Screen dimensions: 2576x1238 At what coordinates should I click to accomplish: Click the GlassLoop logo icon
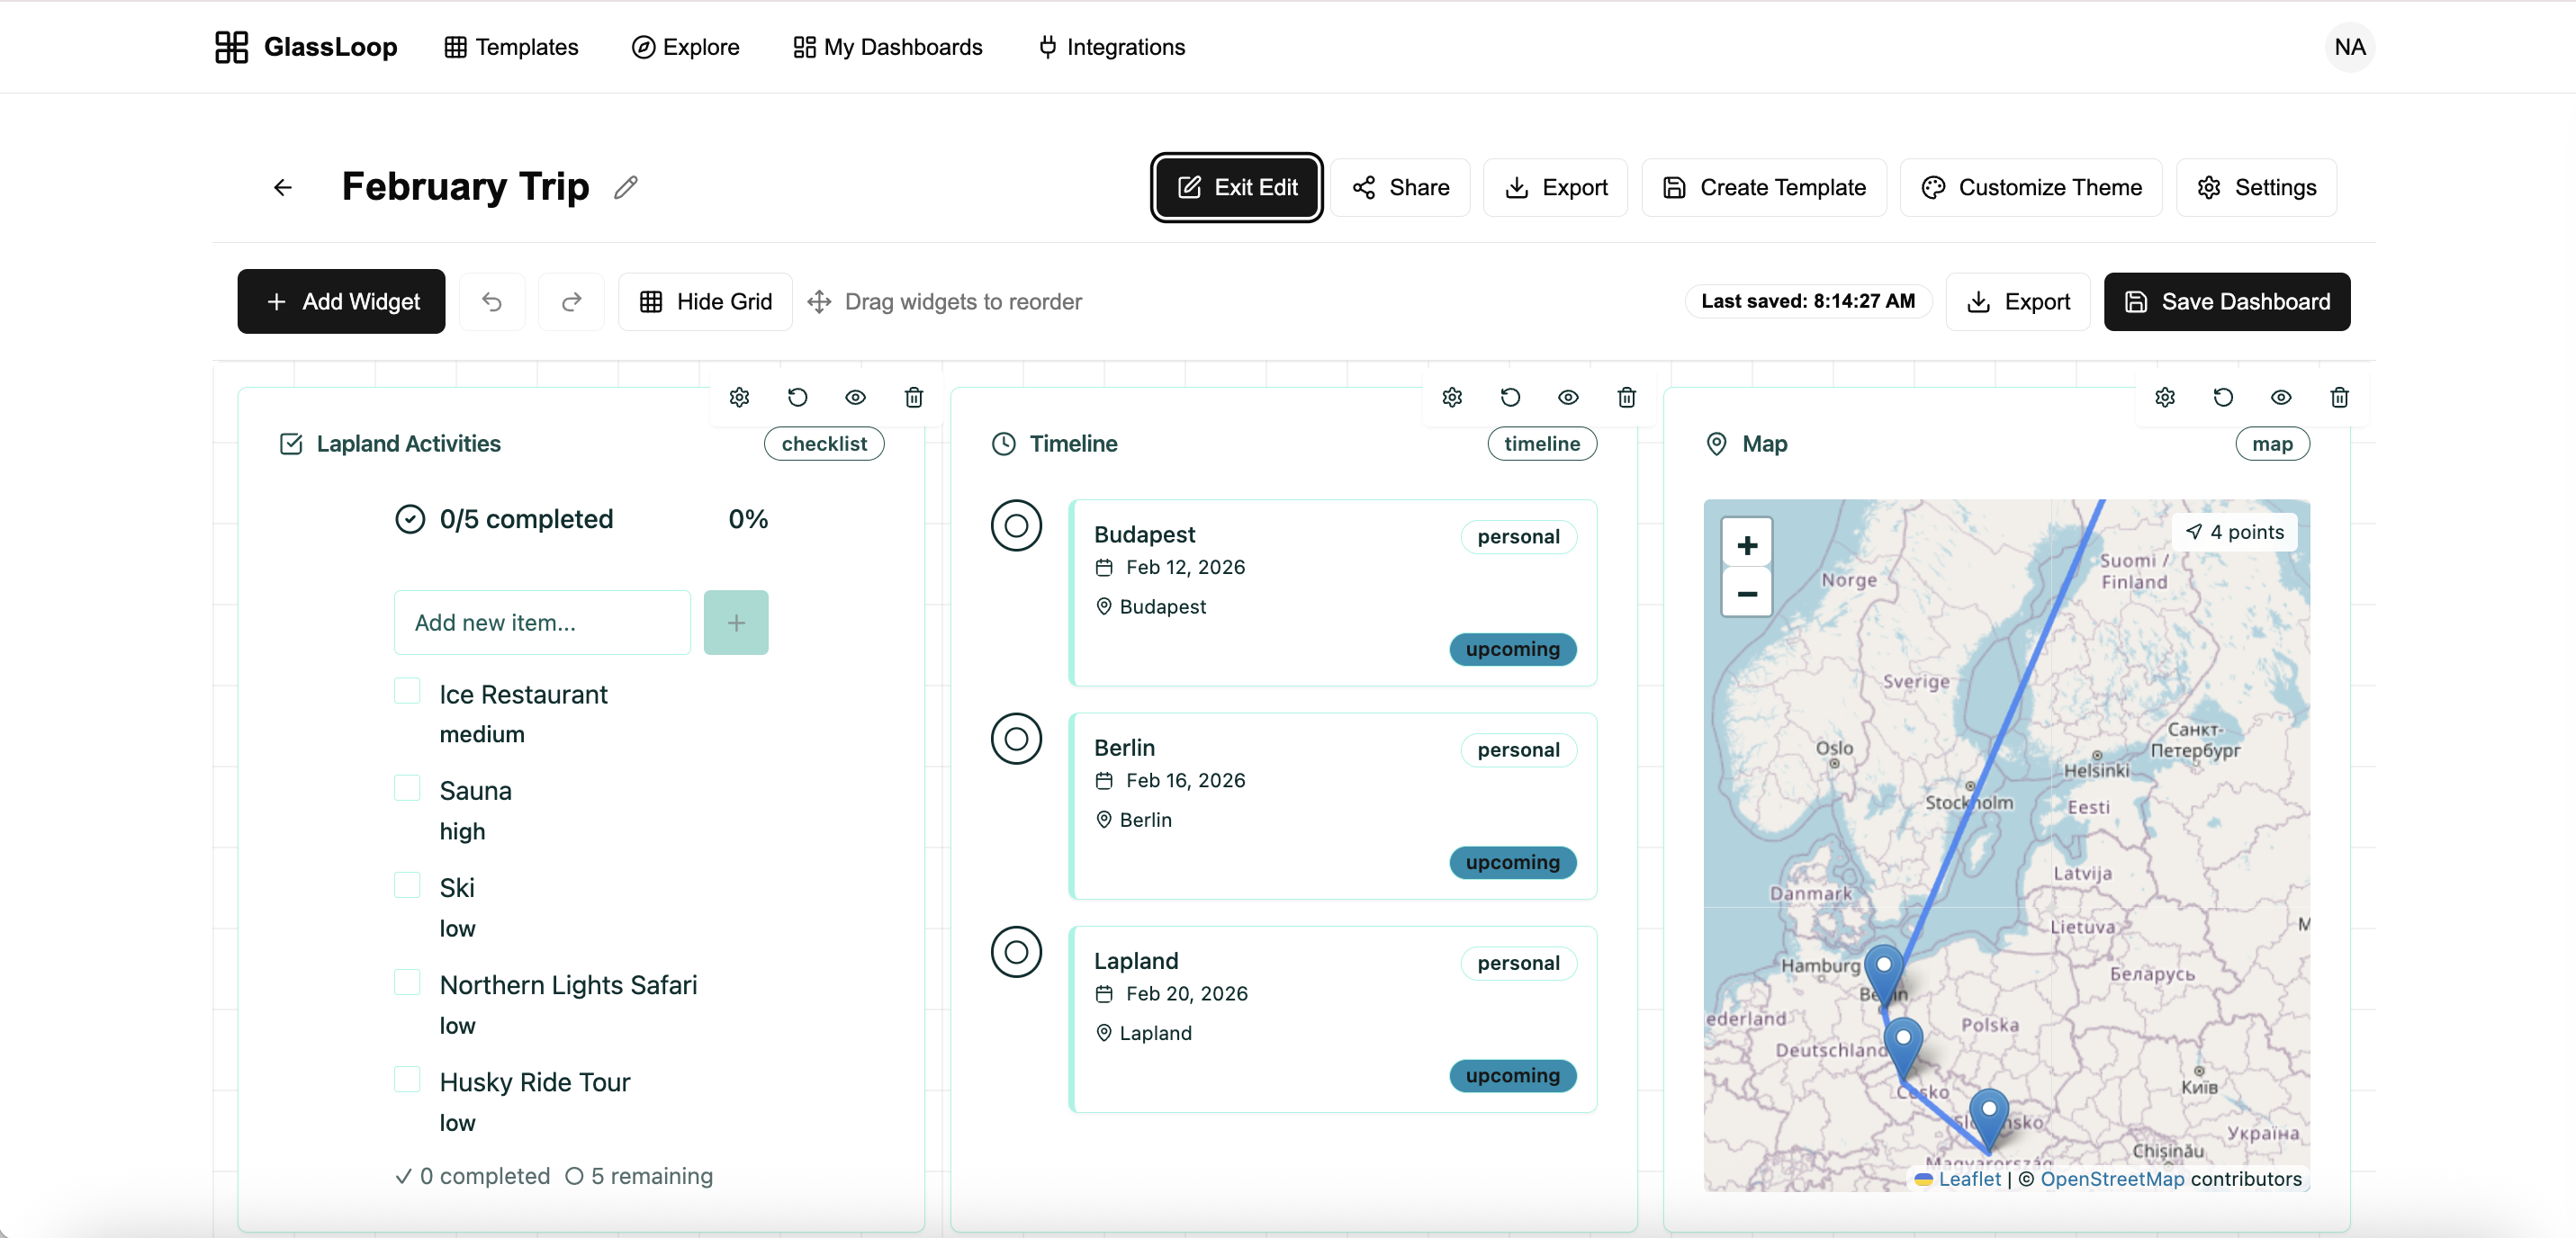click(x=231, y=47)
